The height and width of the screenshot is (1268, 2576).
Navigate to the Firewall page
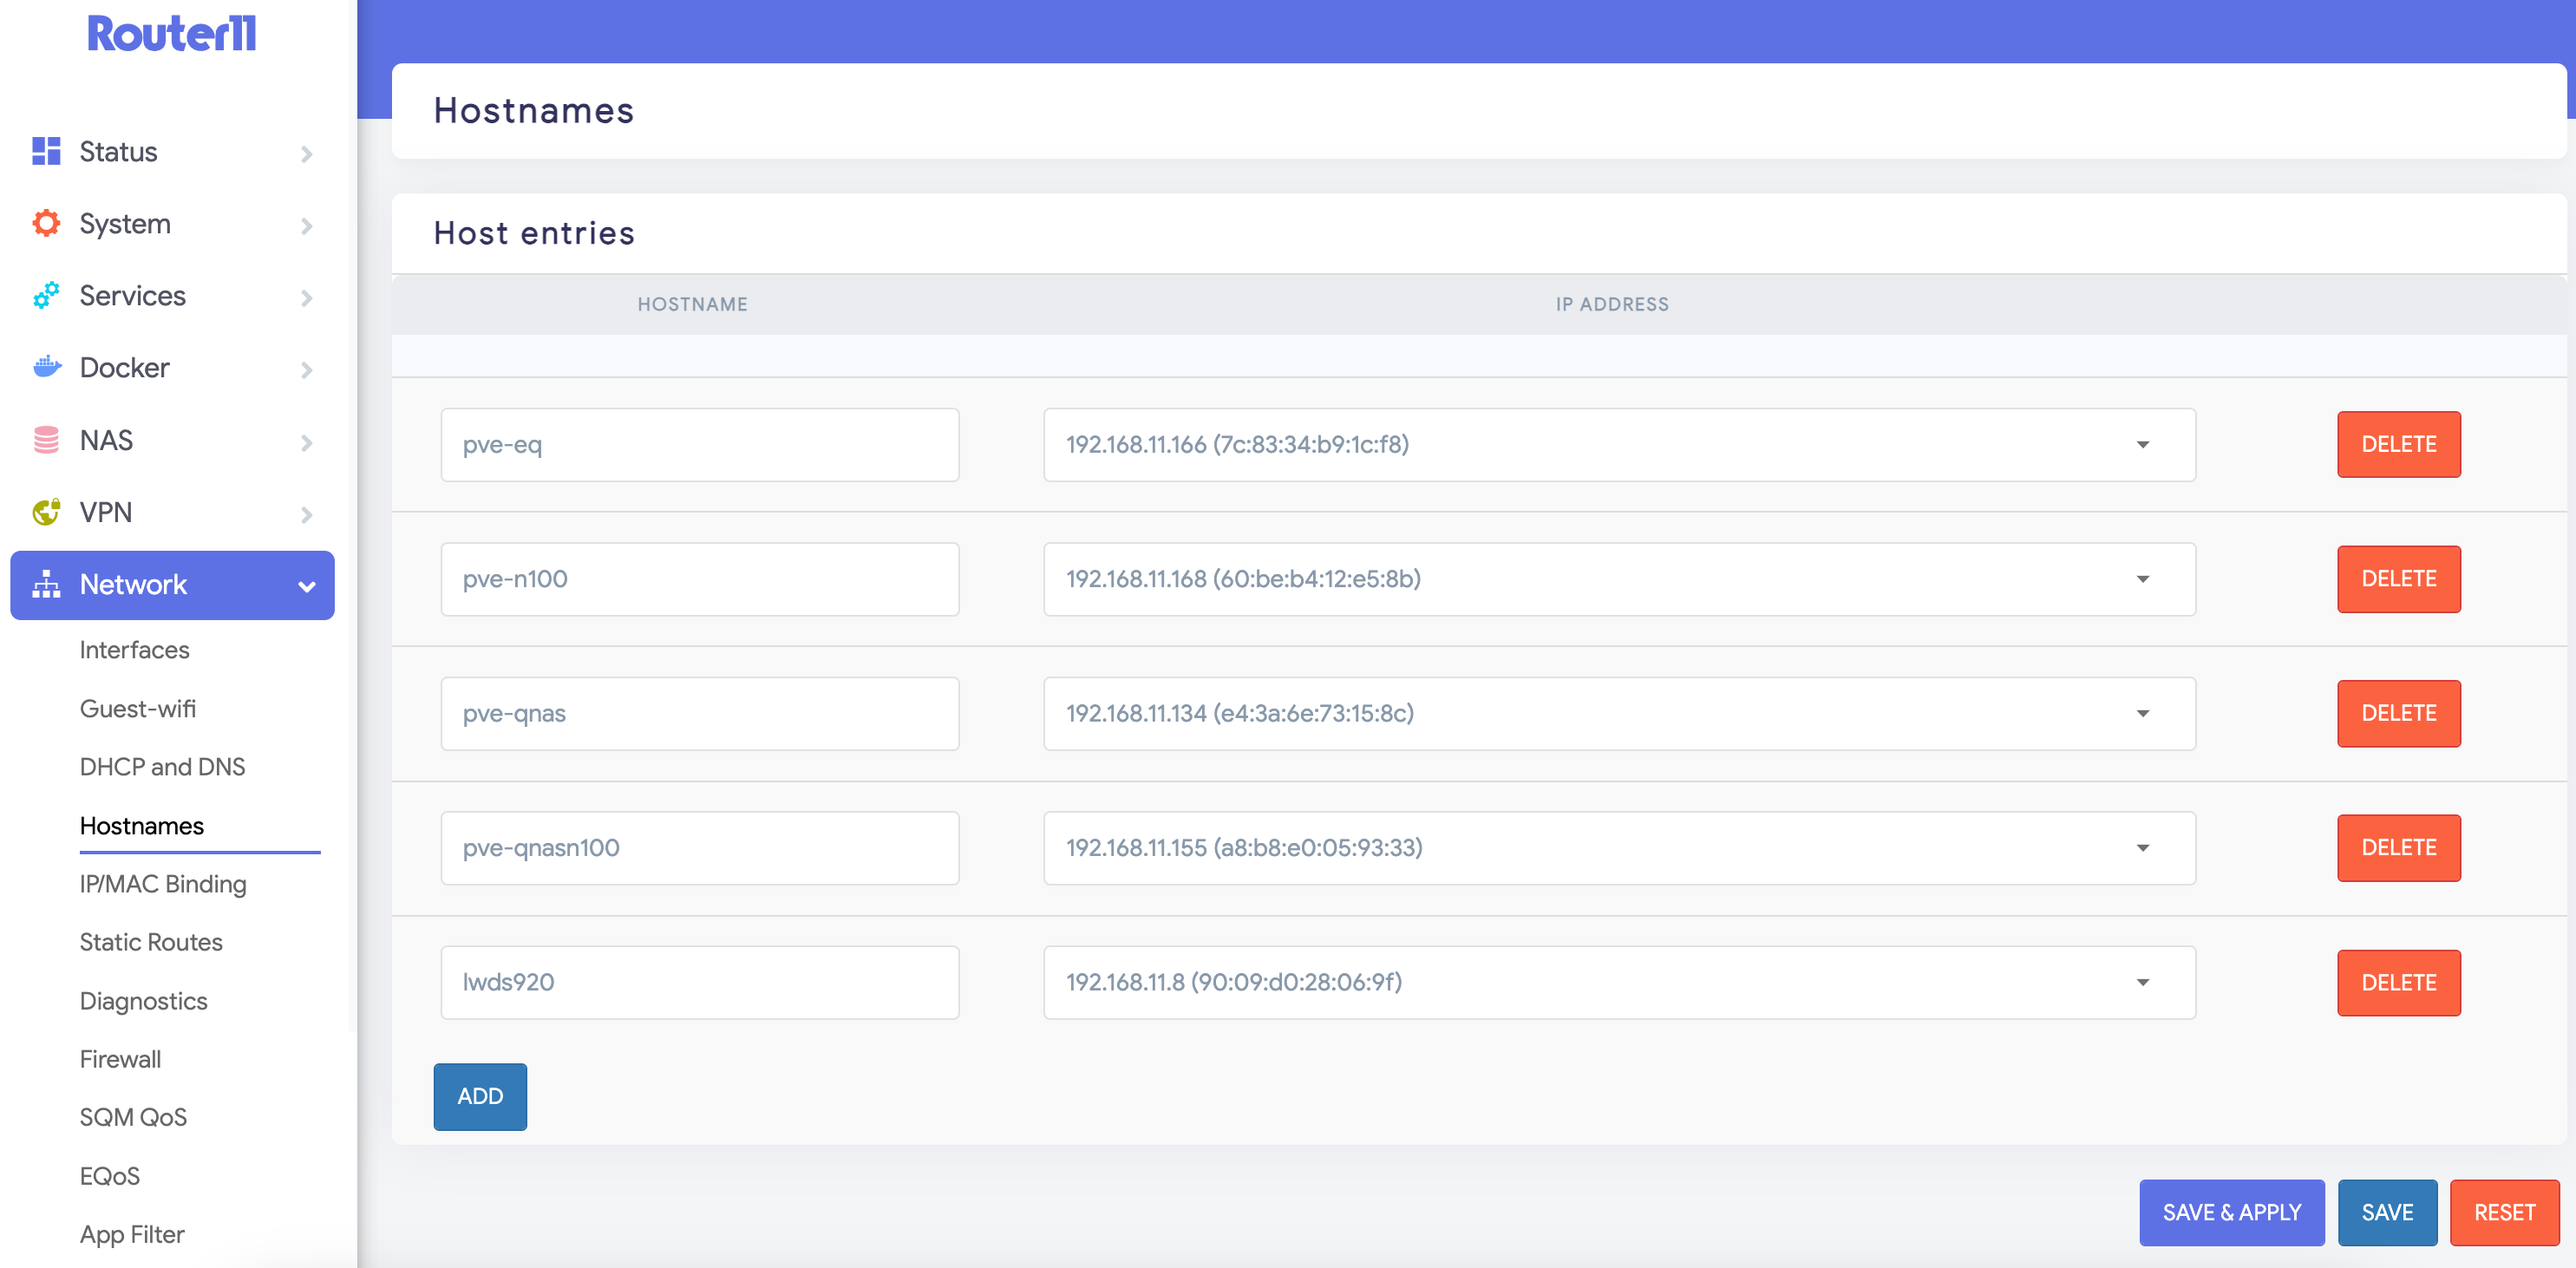(x=120, y=1059)
